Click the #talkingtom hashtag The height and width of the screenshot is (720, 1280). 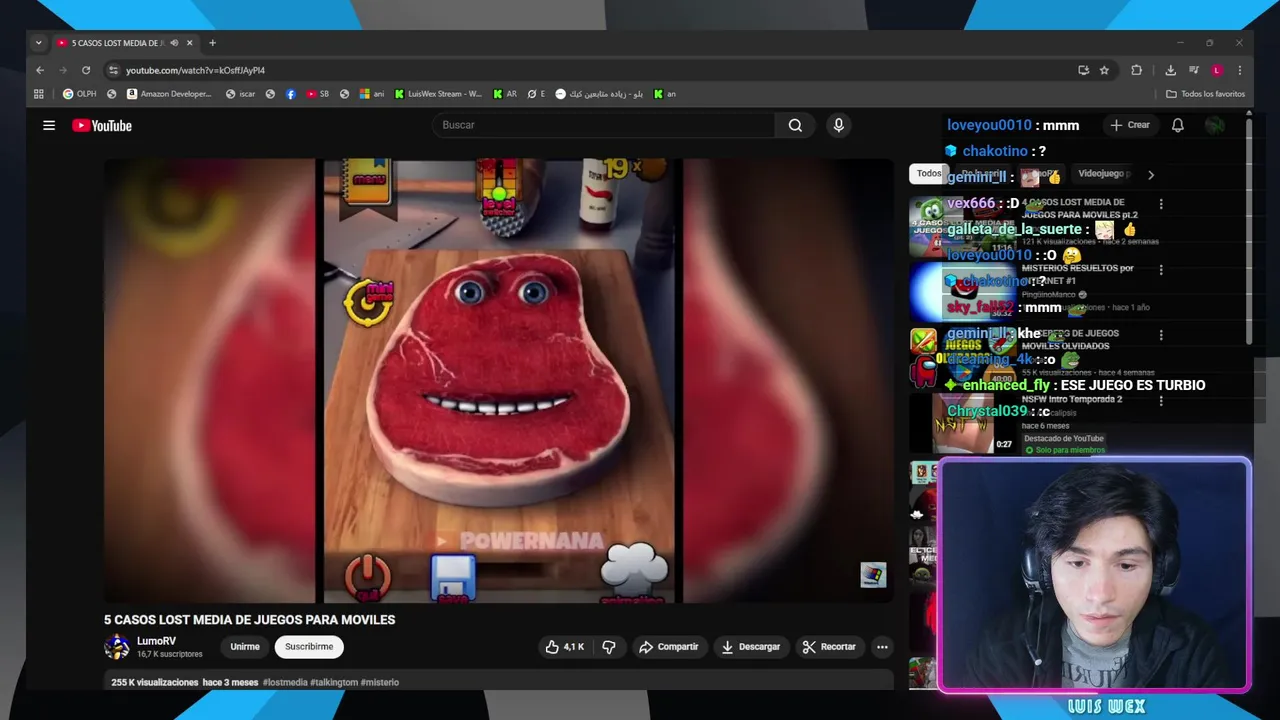[334, 682]
